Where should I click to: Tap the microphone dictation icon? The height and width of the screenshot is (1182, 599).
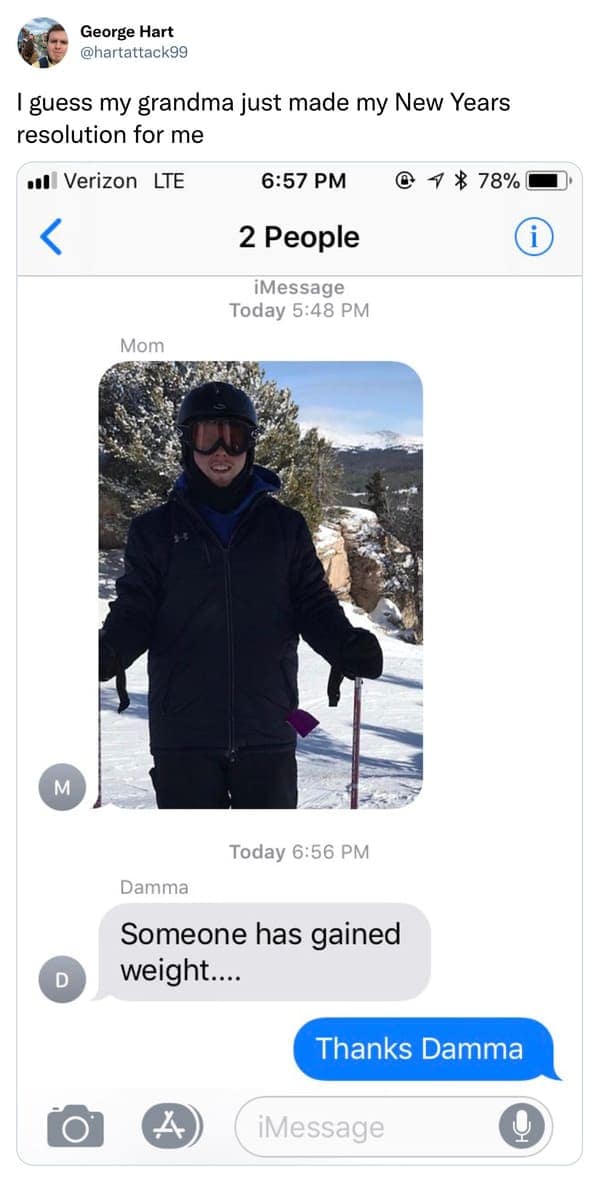click(518, 1126)
